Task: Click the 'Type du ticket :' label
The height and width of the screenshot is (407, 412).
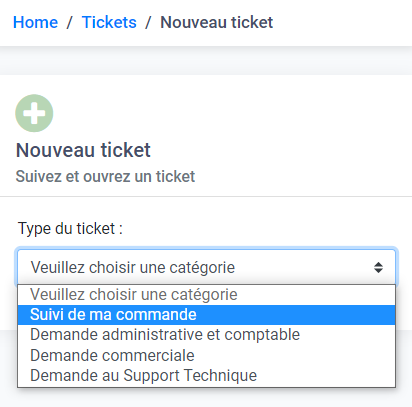Action: (x=70, y=229)
